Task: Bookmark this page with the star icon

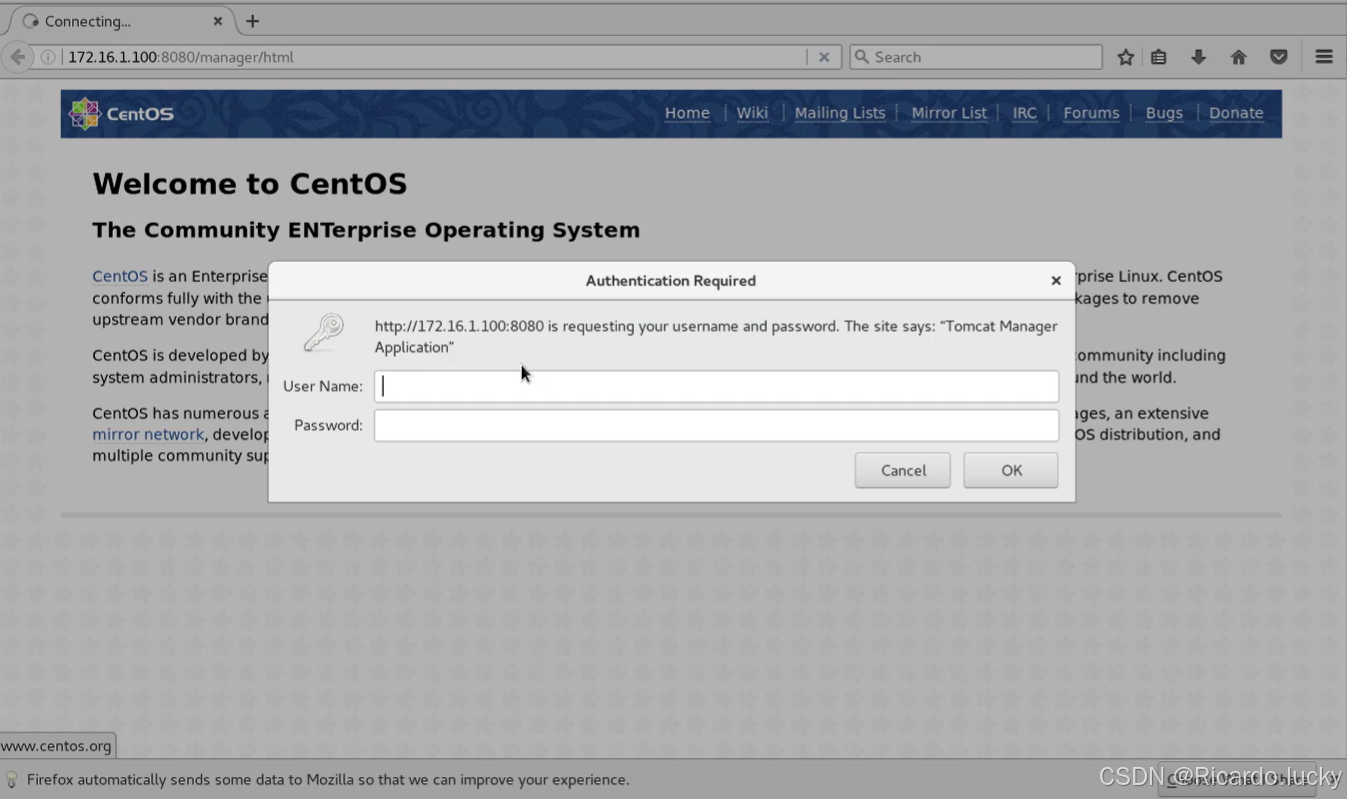Action: click(x=1126, y=57)
